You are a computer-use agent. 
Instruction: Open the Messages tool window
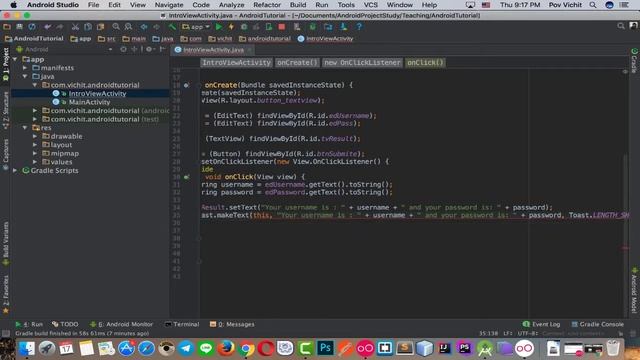tap(232, 324)
